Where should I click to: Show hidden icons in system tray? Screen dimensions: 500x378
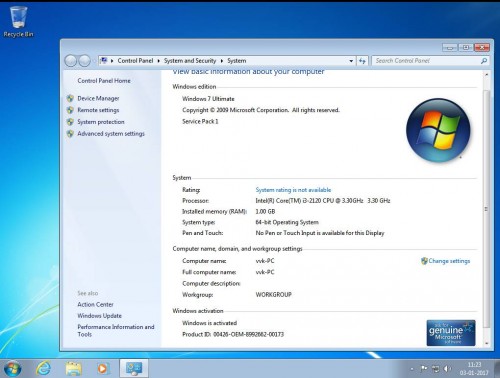(412, 369)
